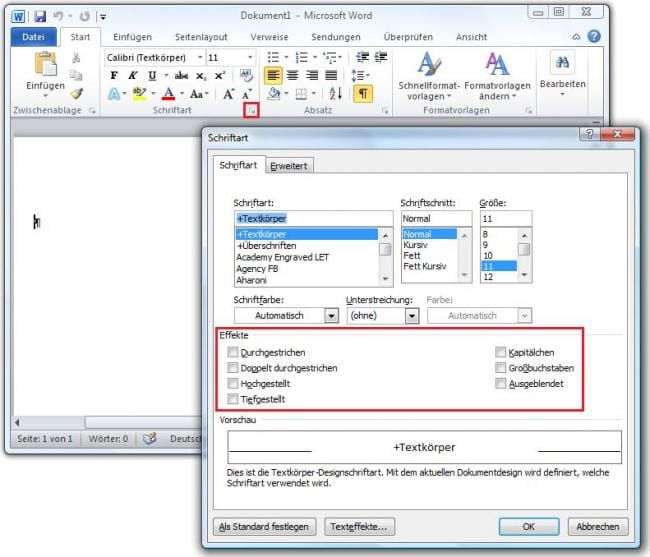Image resolution: width=650 pixels, height=557 pixels.
Task: Click the justify alignment icon
Action: [x=331, y=75]
